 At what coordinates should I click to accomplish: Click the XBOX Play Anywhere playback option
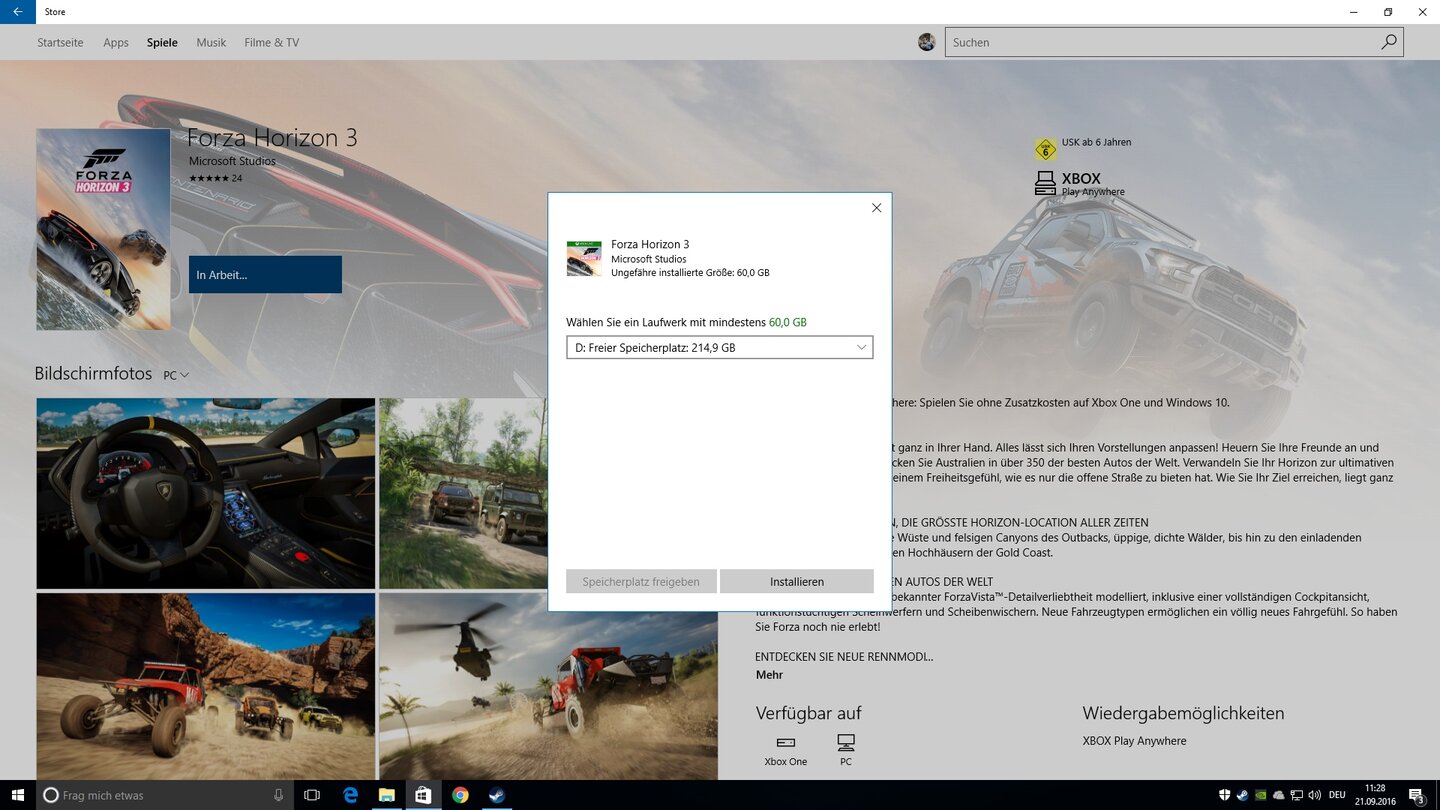[x=1134, y=741]
